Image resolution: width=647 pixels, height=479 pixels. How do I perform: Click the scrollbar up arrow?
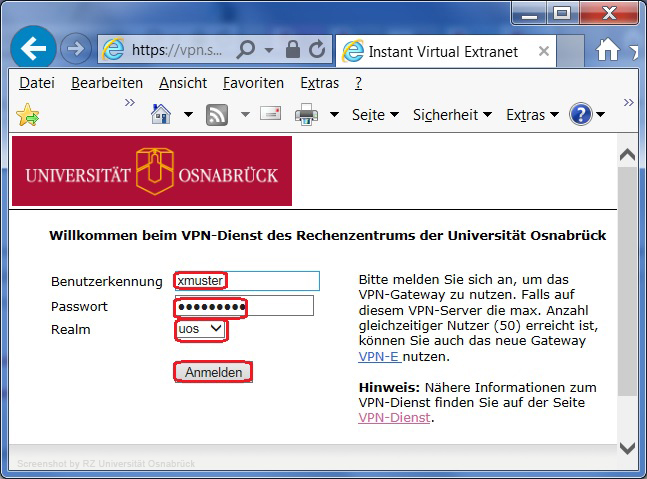point(627,154)
